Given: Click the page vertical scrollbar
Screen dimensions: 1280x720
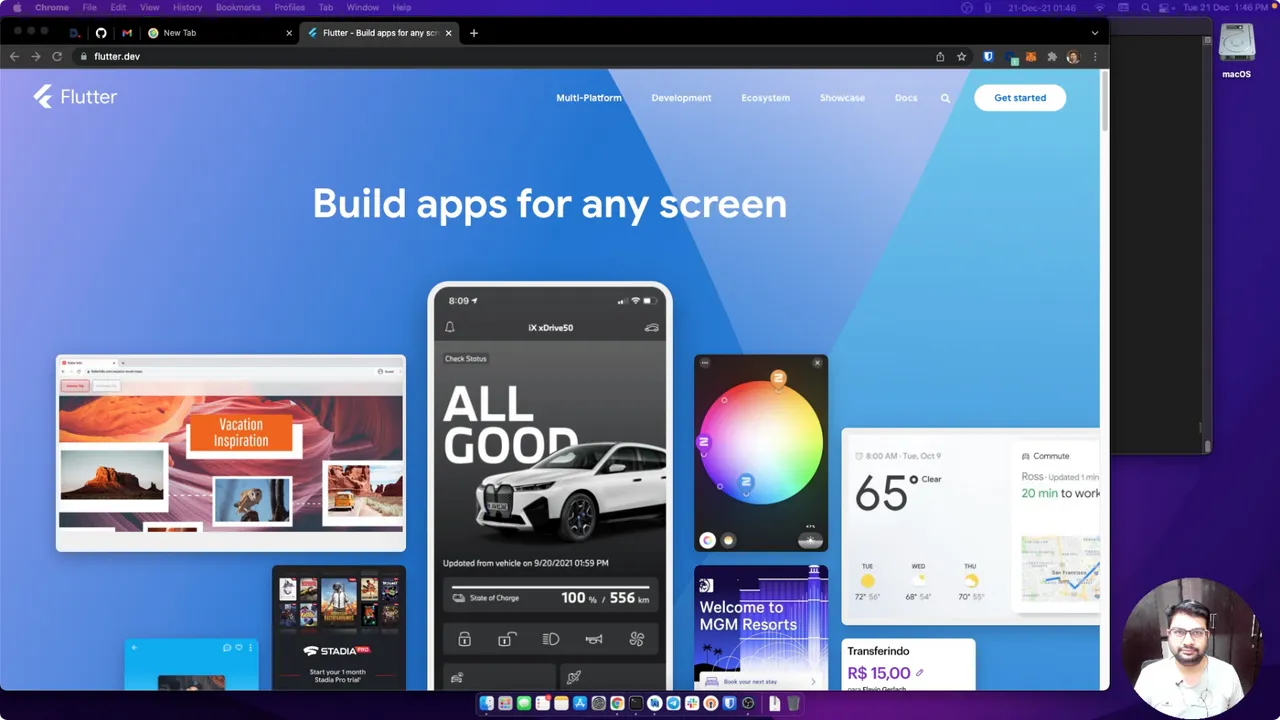Looking at the screenshot, I should (x=1104, y=100).
